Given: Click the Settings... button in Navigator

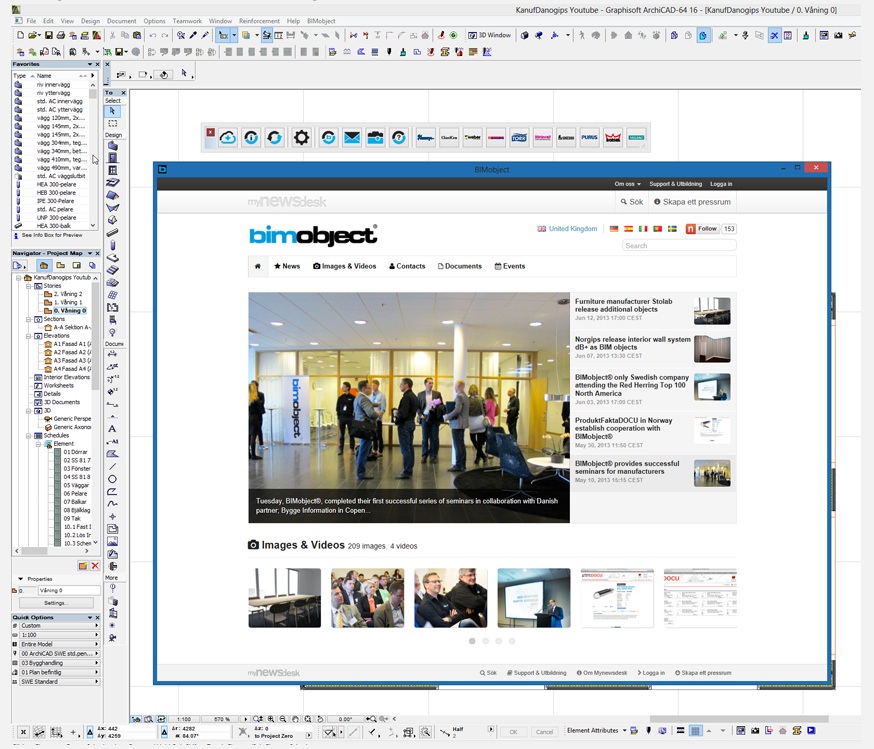Looking at the screenshot, I should 56,603.
